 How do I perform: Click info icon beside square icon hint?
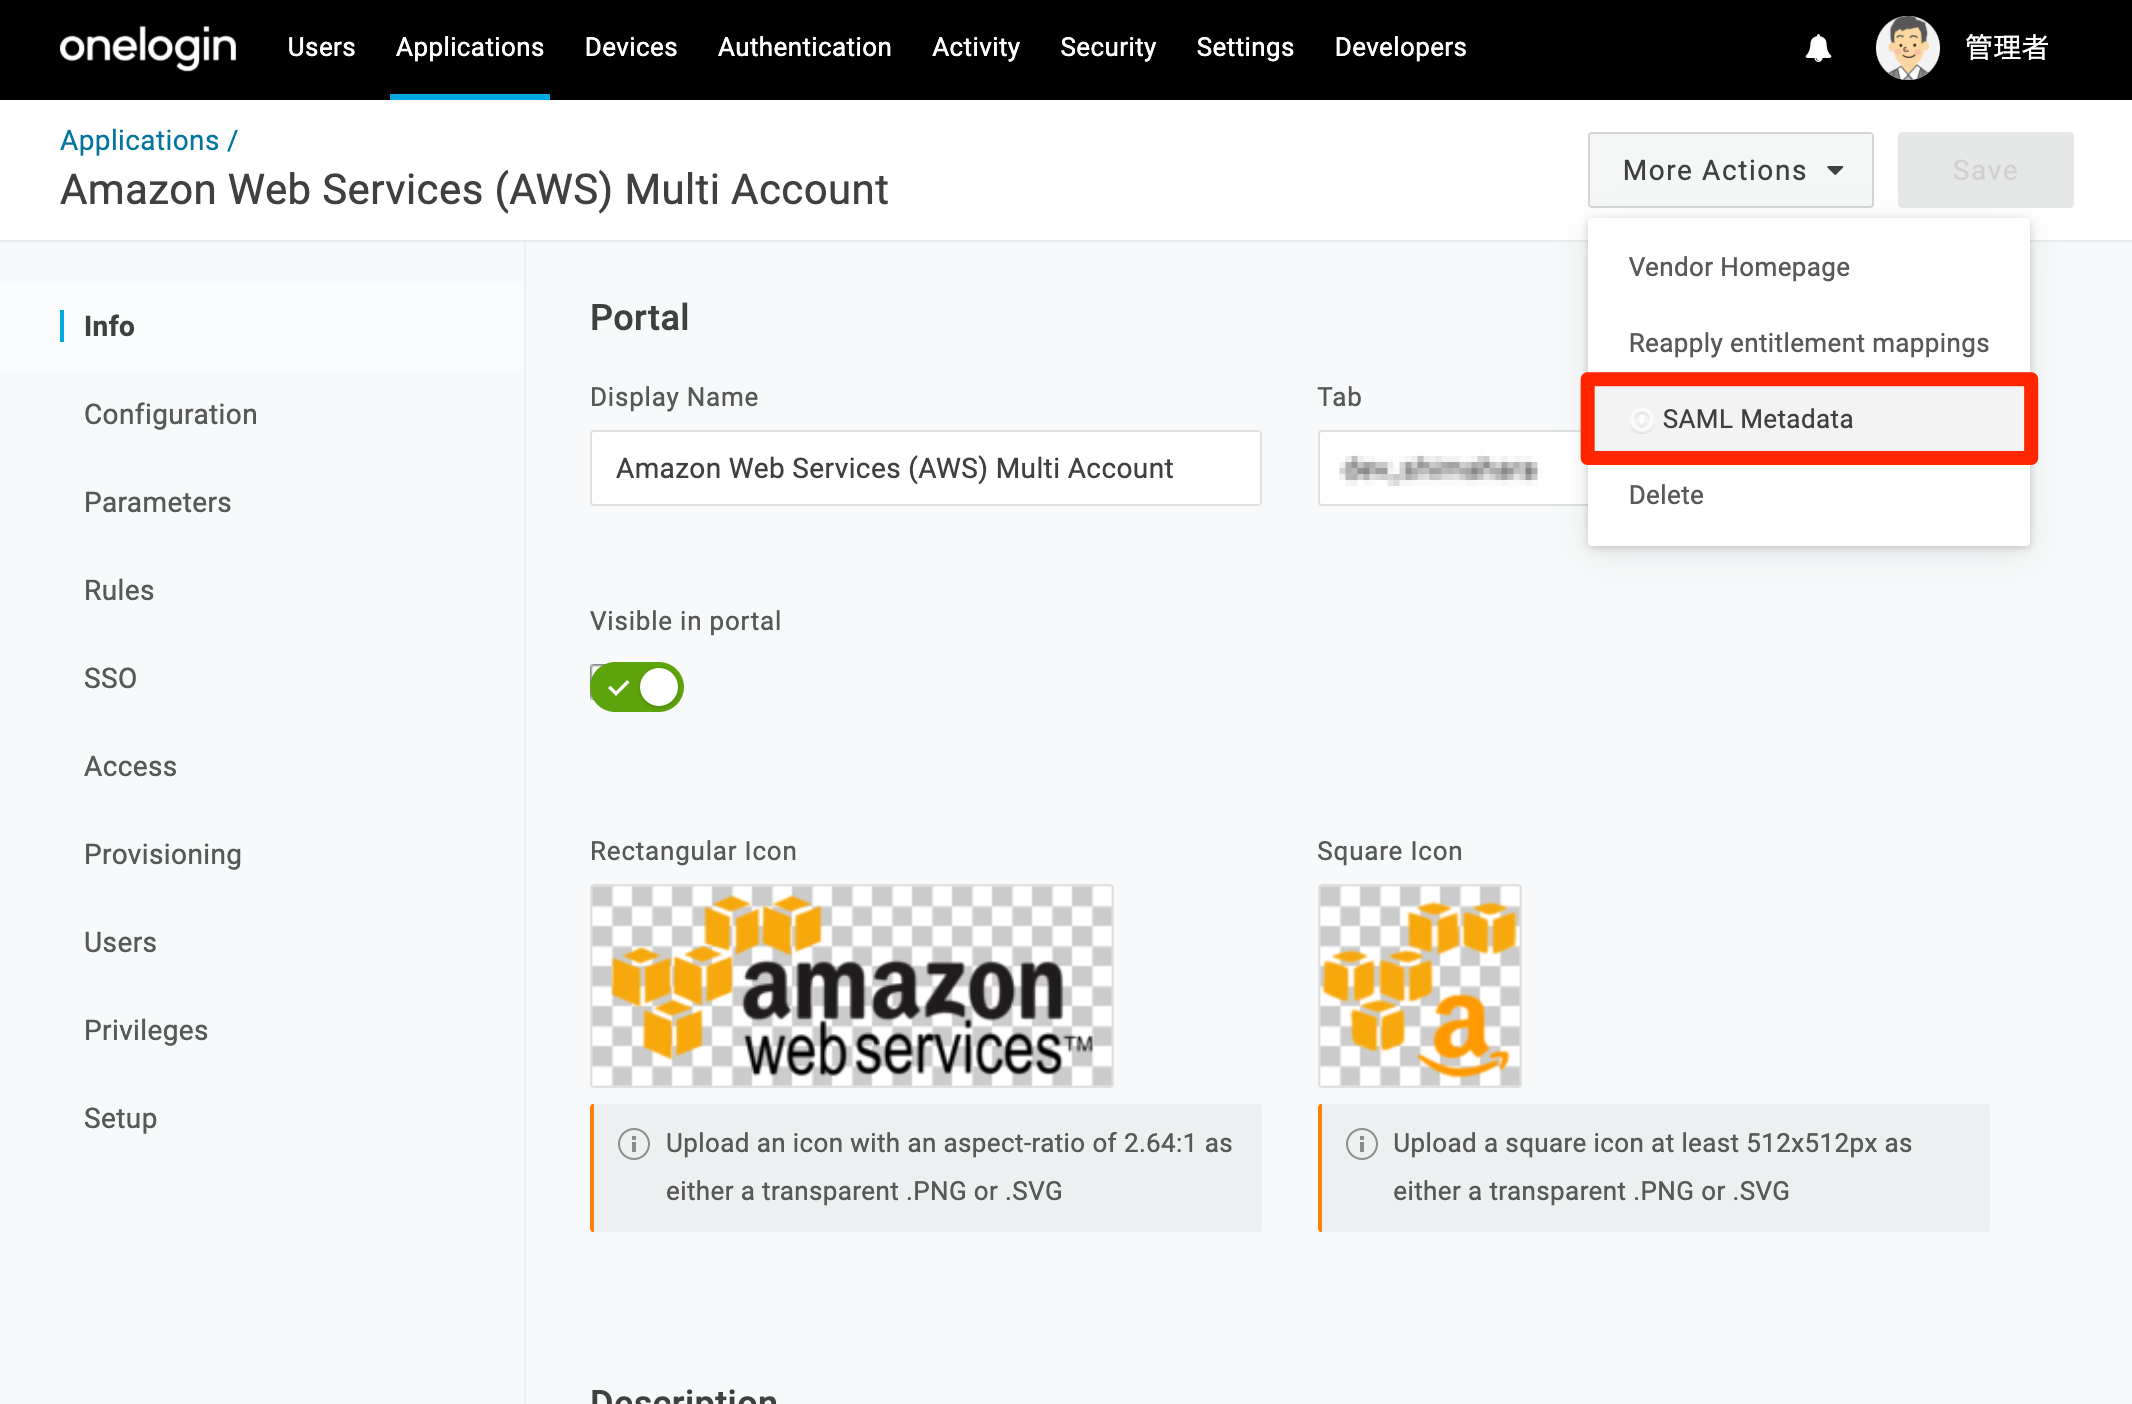(1361, 1143)
